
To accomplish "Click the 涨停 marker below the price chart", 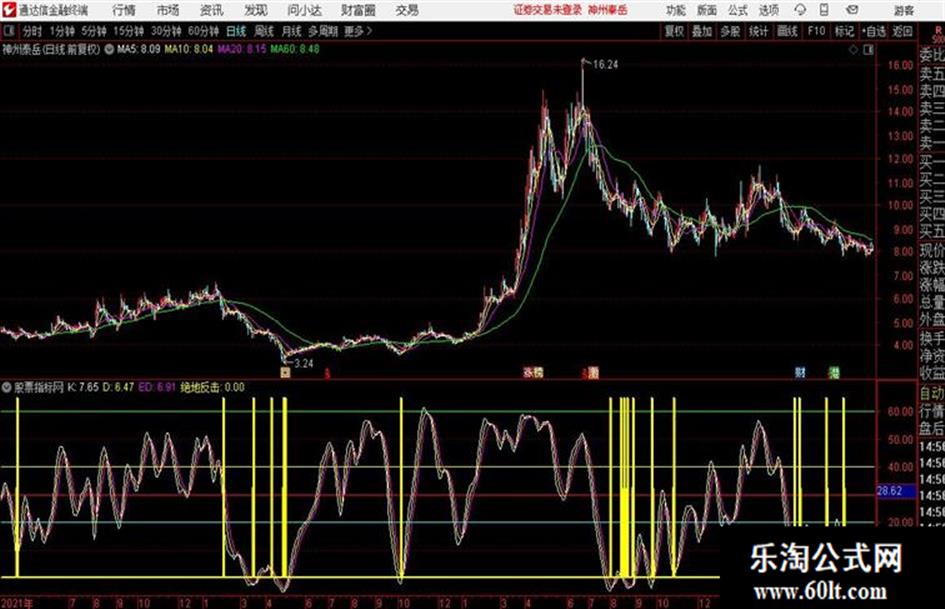I will pyautogui.click(x=533, y=372).
